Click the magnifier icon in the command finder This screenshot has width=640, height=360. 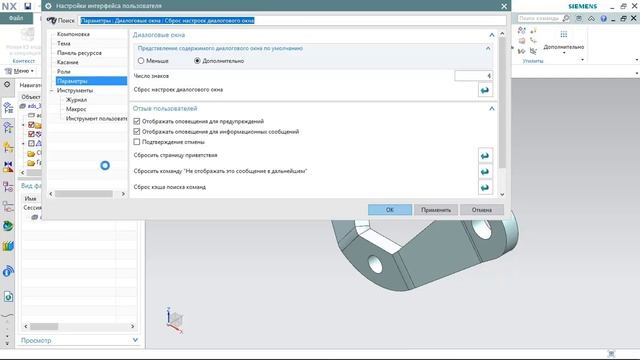click(566, 18)
